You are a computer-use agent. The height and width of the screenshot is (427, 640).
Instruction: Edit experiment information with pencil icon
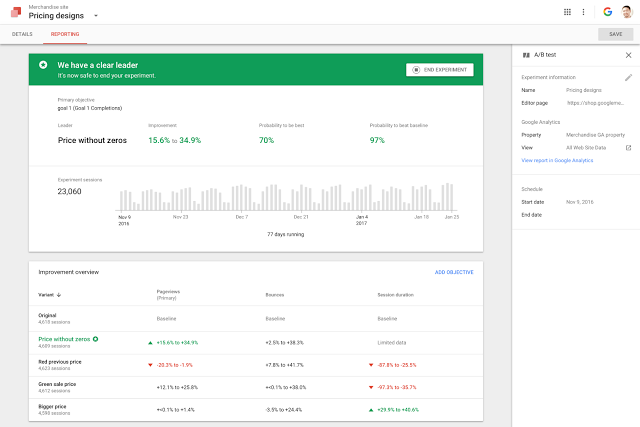[628, 76]
